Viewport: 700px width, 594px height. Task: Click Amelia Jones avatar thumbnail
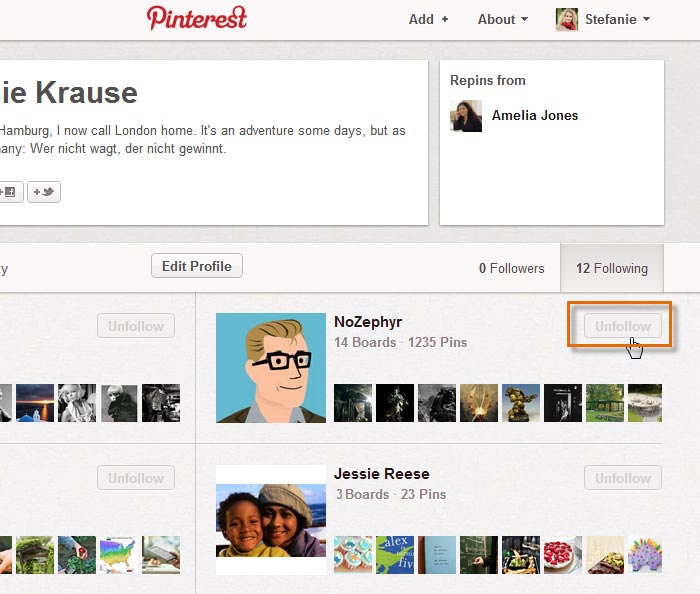[466, 116]
